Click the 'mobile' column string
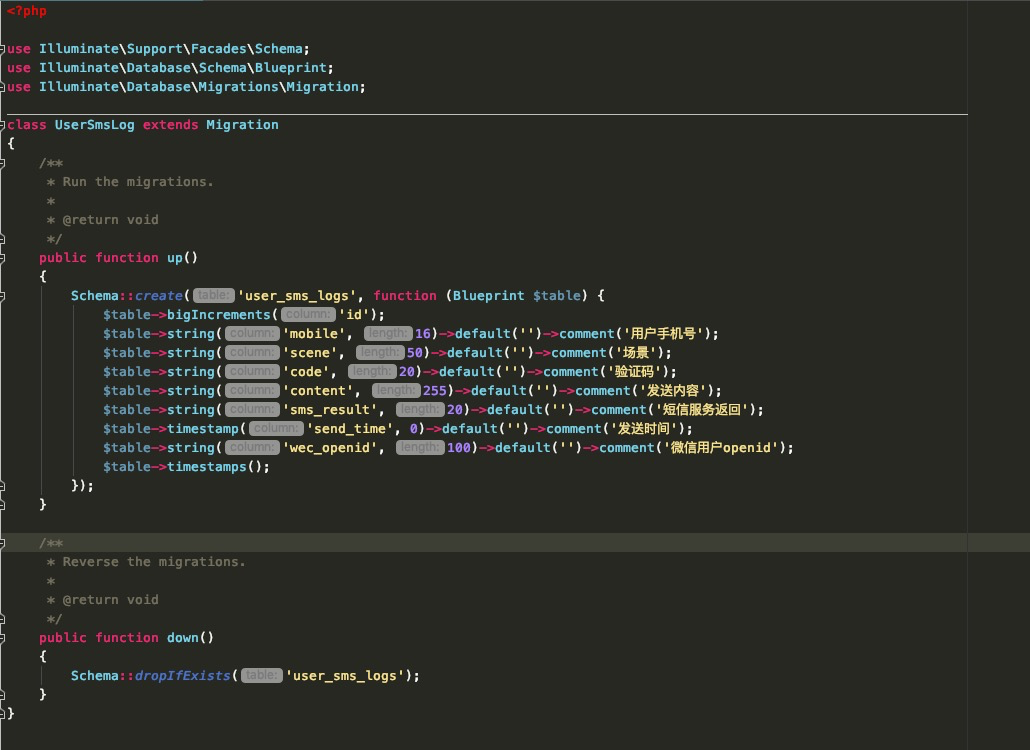The height and width of the screenshot is (750, 1030). (x=313, y=334)
